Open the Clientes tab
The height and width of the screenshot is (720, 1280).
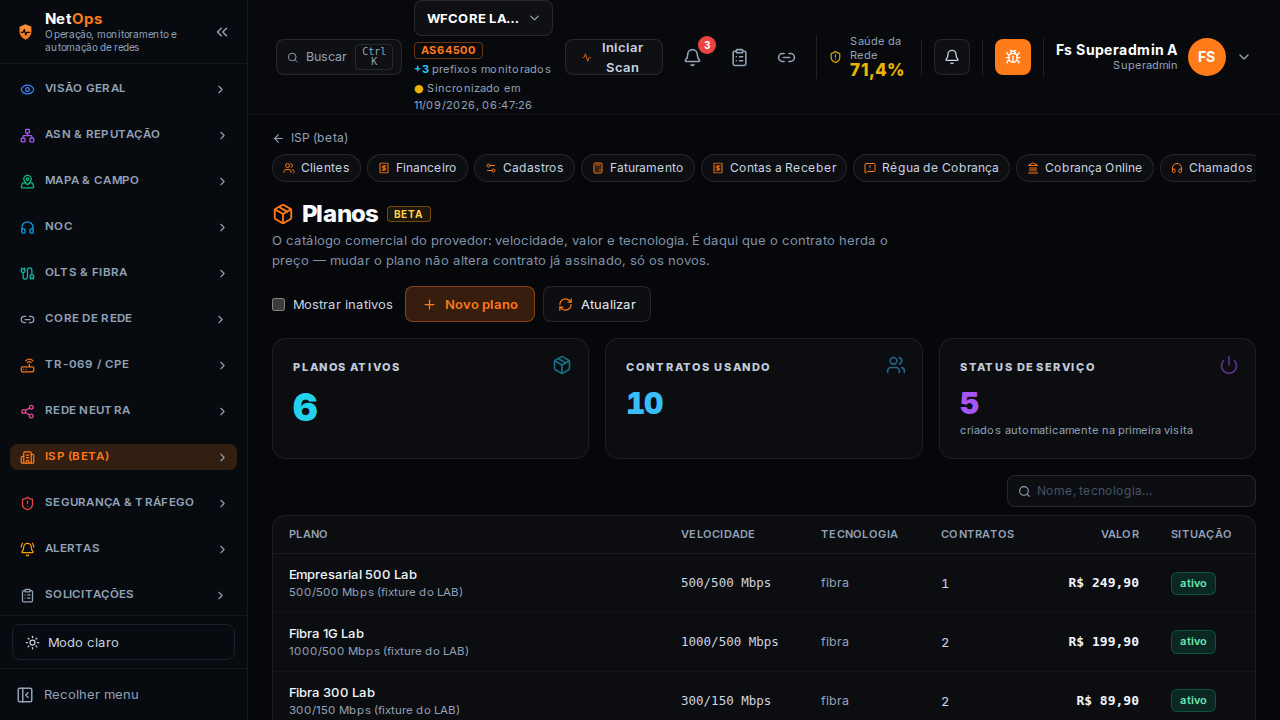(x=316, y=168)
